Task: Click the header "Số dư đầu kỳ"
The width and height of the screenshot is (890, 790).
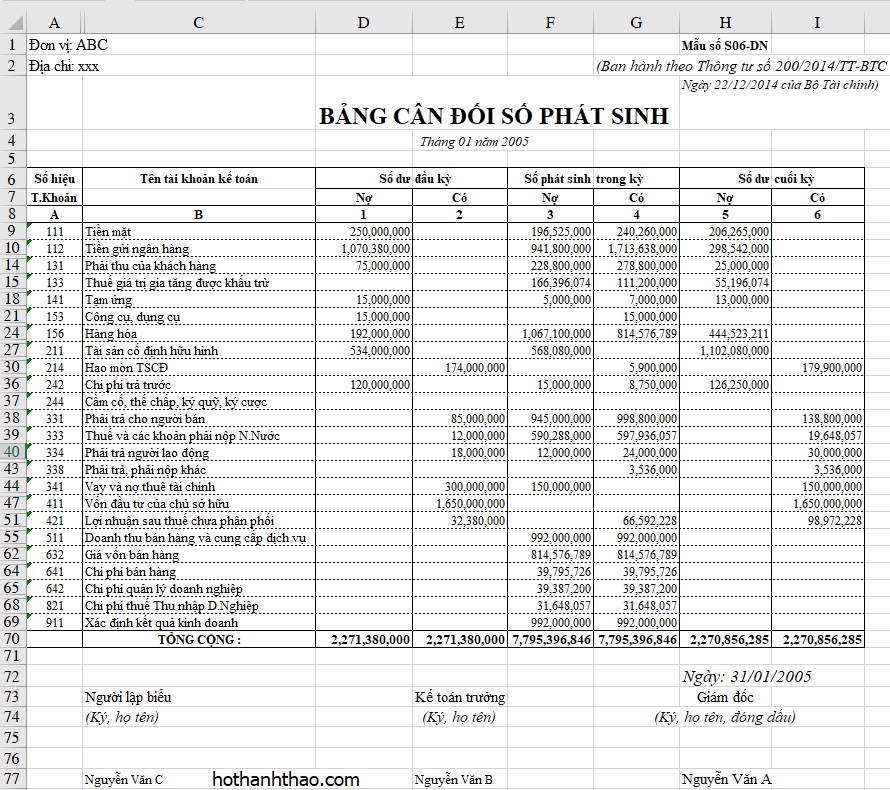Action: click(415, 179)
